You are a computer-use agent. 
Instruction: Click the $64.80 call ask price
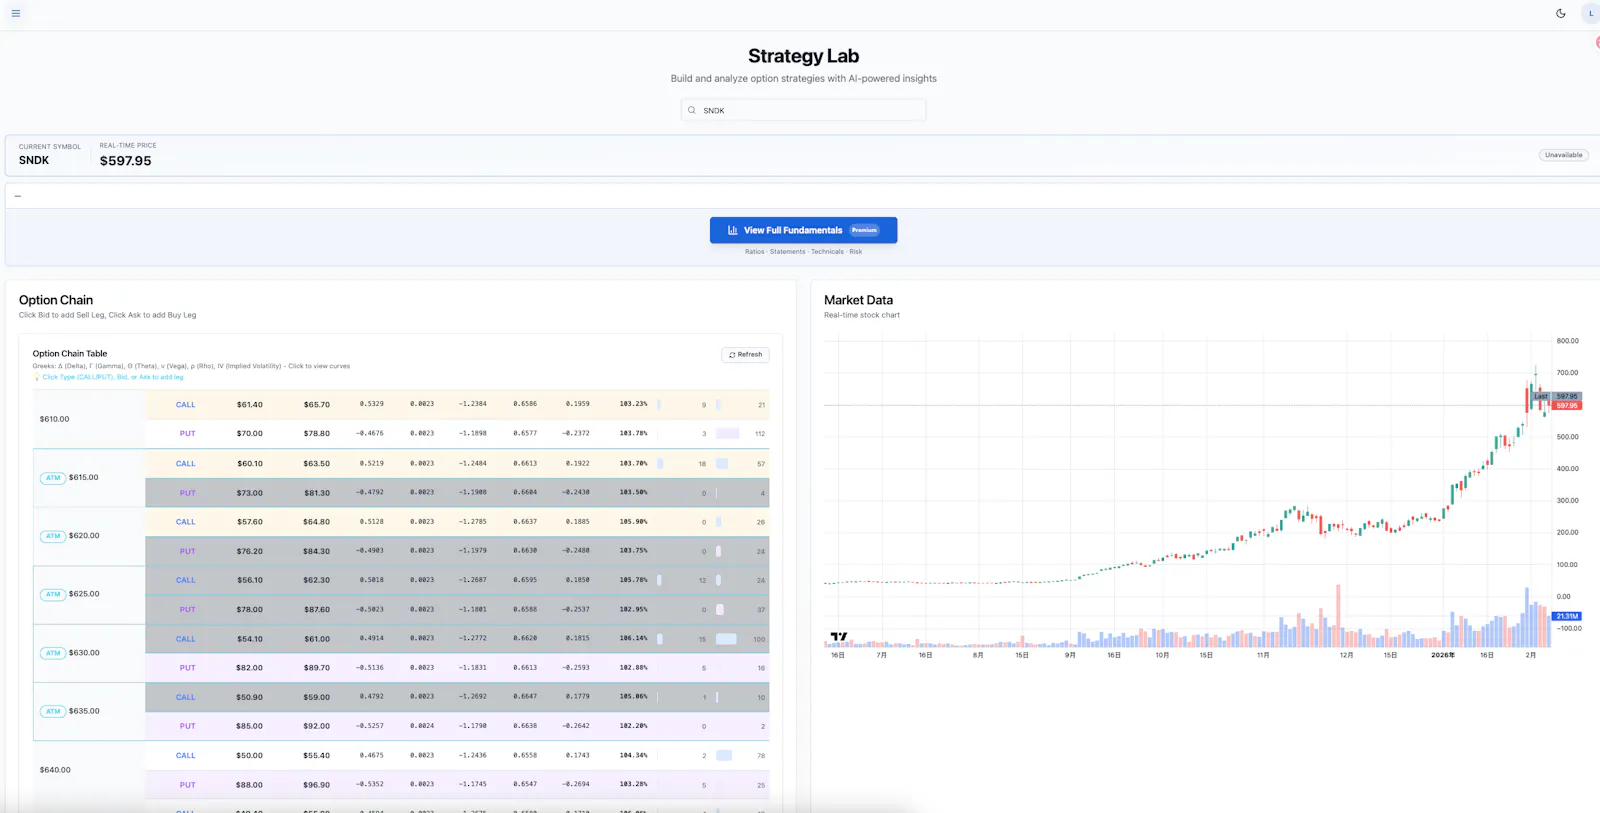click(x=316, y=522)
